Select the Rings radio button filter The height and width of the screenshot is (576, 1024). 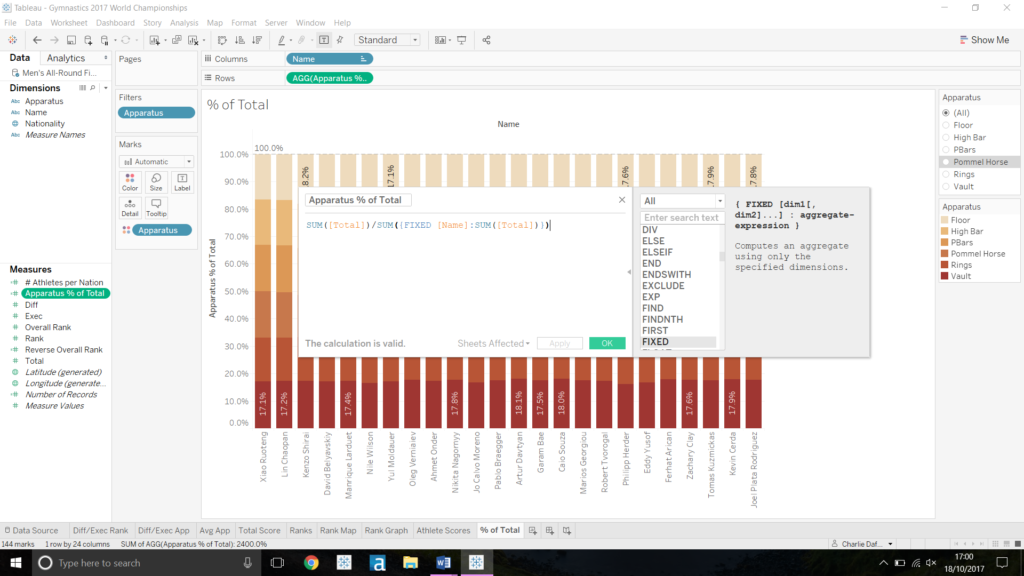click(946, 174)
